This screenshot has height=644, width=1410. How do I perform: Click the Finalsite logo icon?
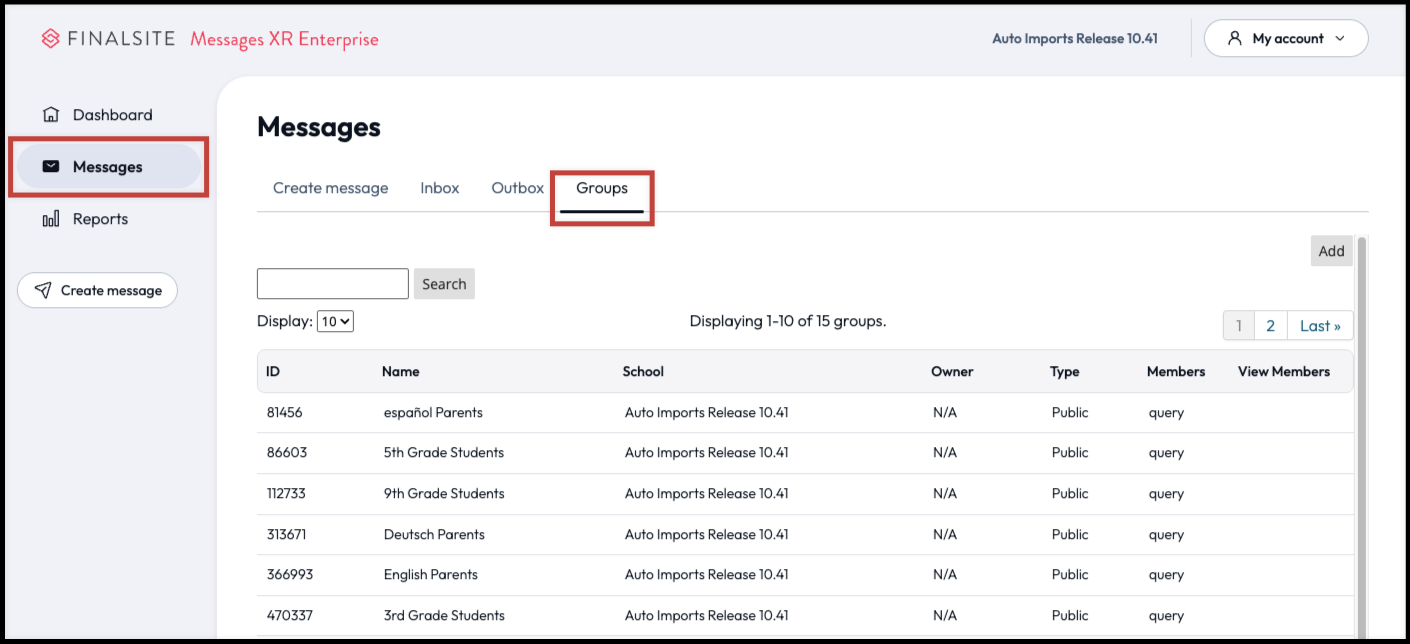point(51,39)
